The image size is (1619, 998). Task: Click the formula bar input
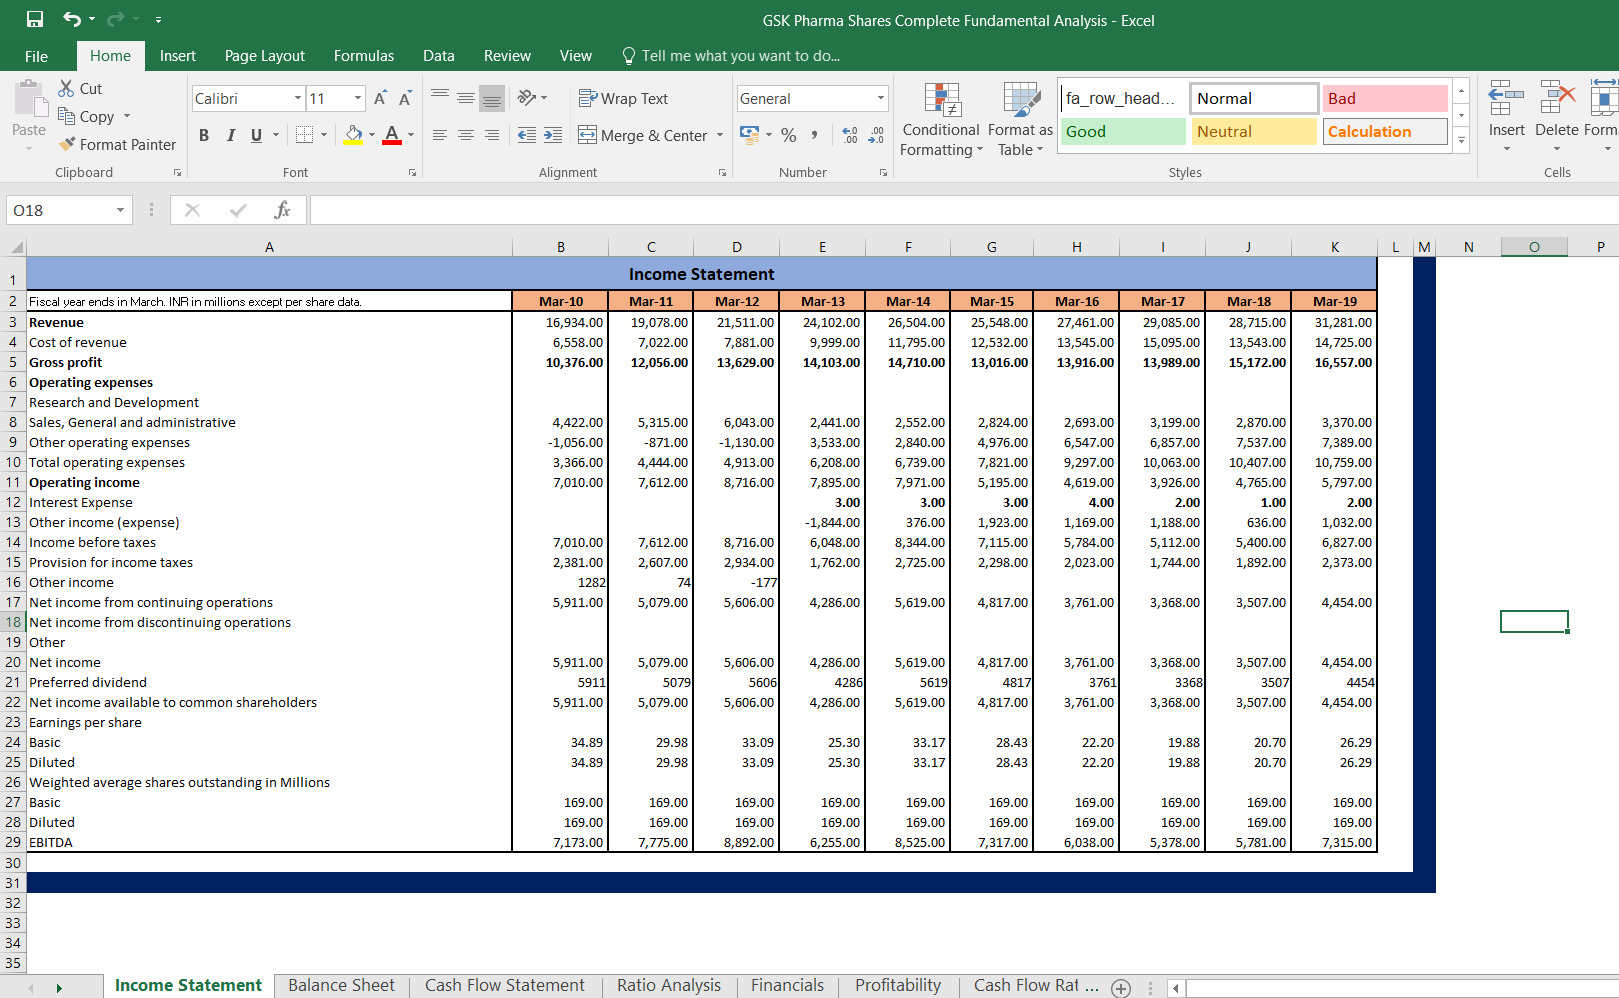pyautogui.click(x=964, y=210)
